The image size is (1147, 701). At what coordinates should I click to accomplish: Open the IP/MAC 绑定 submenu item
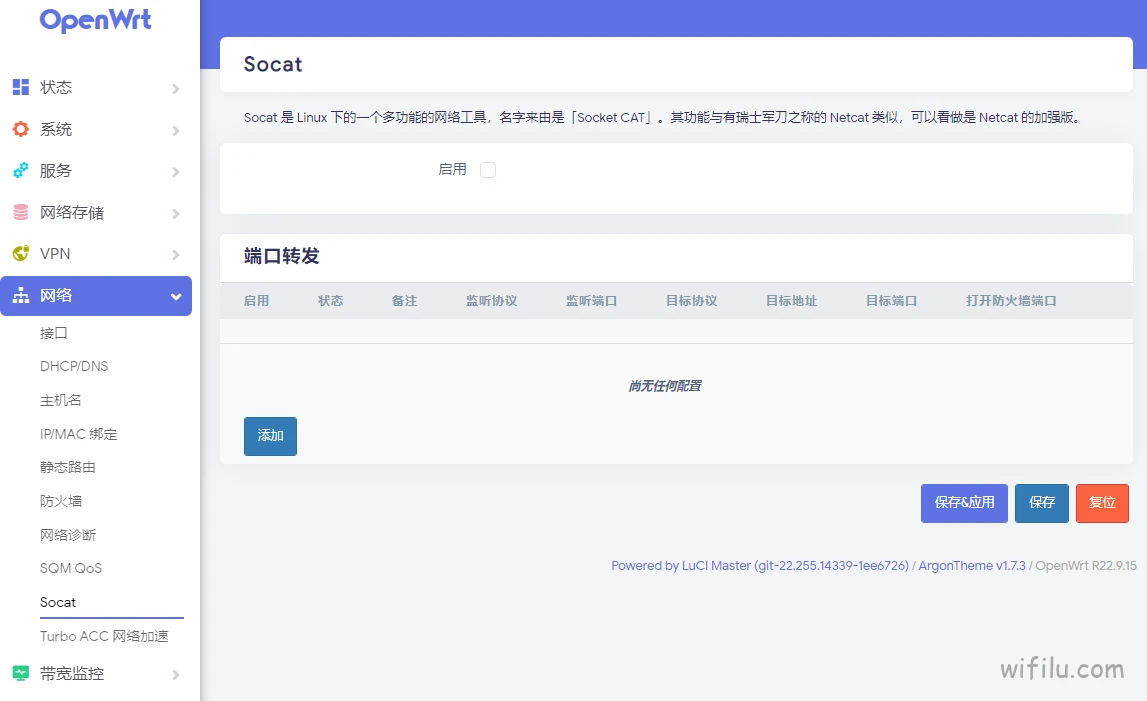click(78, 434)
